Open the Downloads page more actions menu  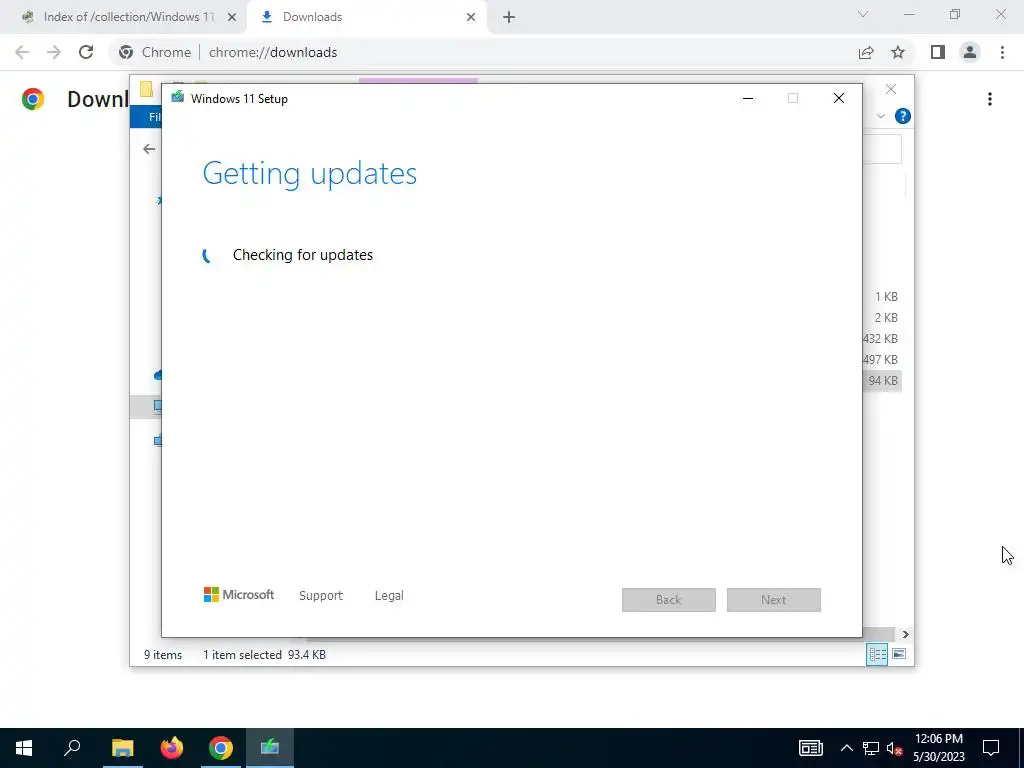click(990, 99)
